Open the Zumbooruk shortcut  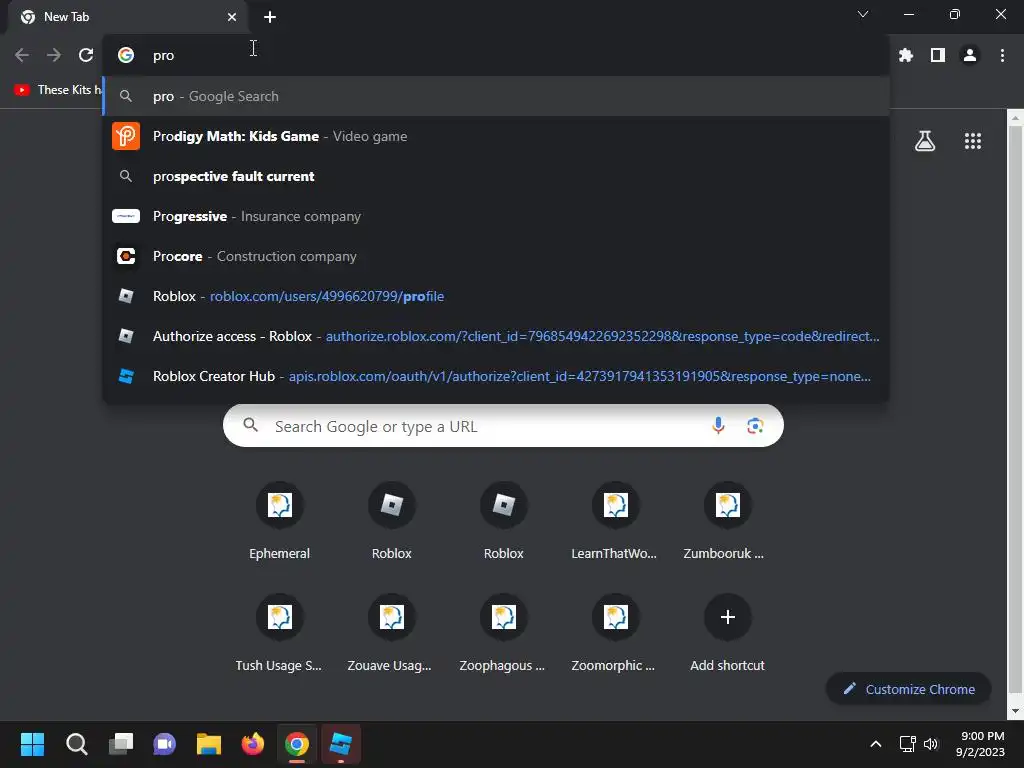pos(728,522)
